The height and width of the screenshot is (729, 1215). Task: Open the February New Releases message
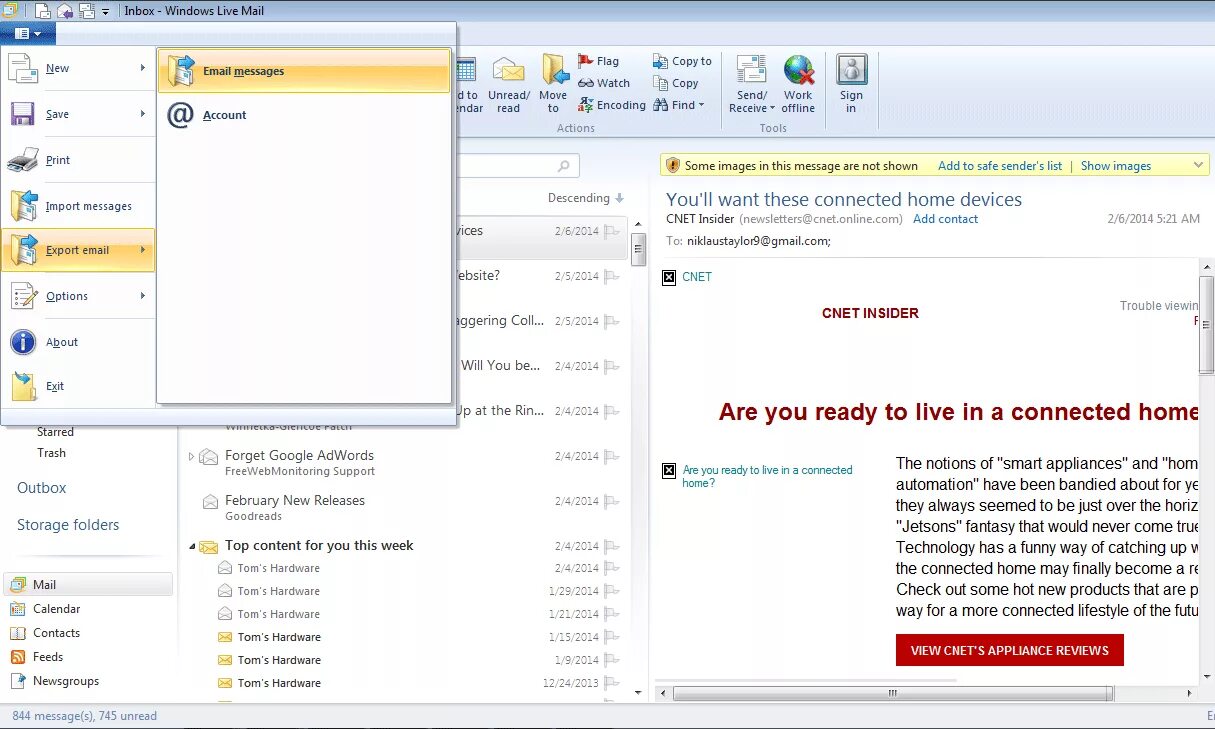(x=404, y=508)
